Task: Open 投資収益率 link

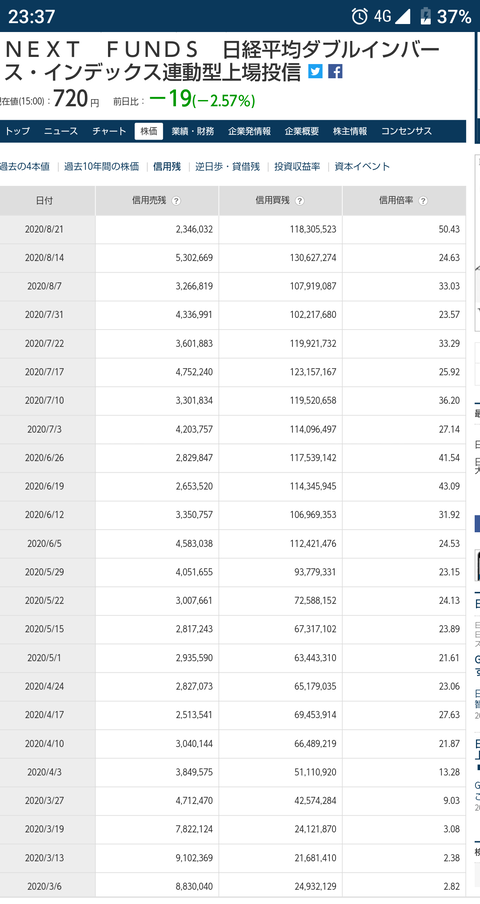Action: (x=297, y=167)
